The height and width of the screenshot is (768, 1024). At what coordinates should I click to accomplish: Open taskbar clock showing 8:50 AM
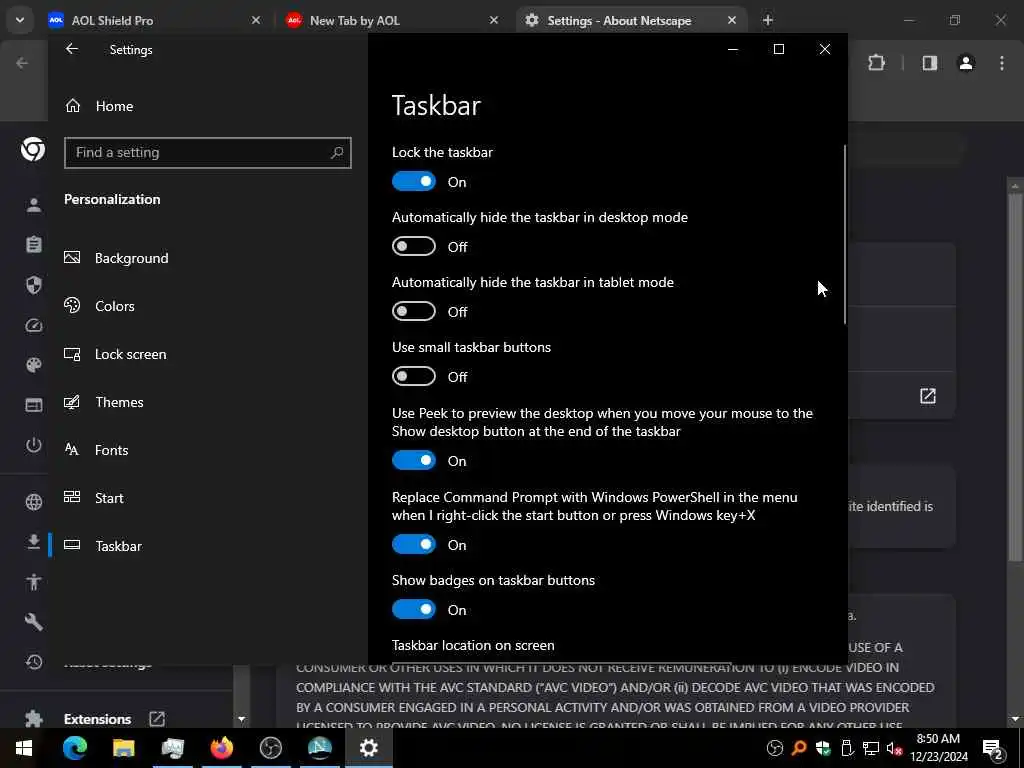[938, 748]
